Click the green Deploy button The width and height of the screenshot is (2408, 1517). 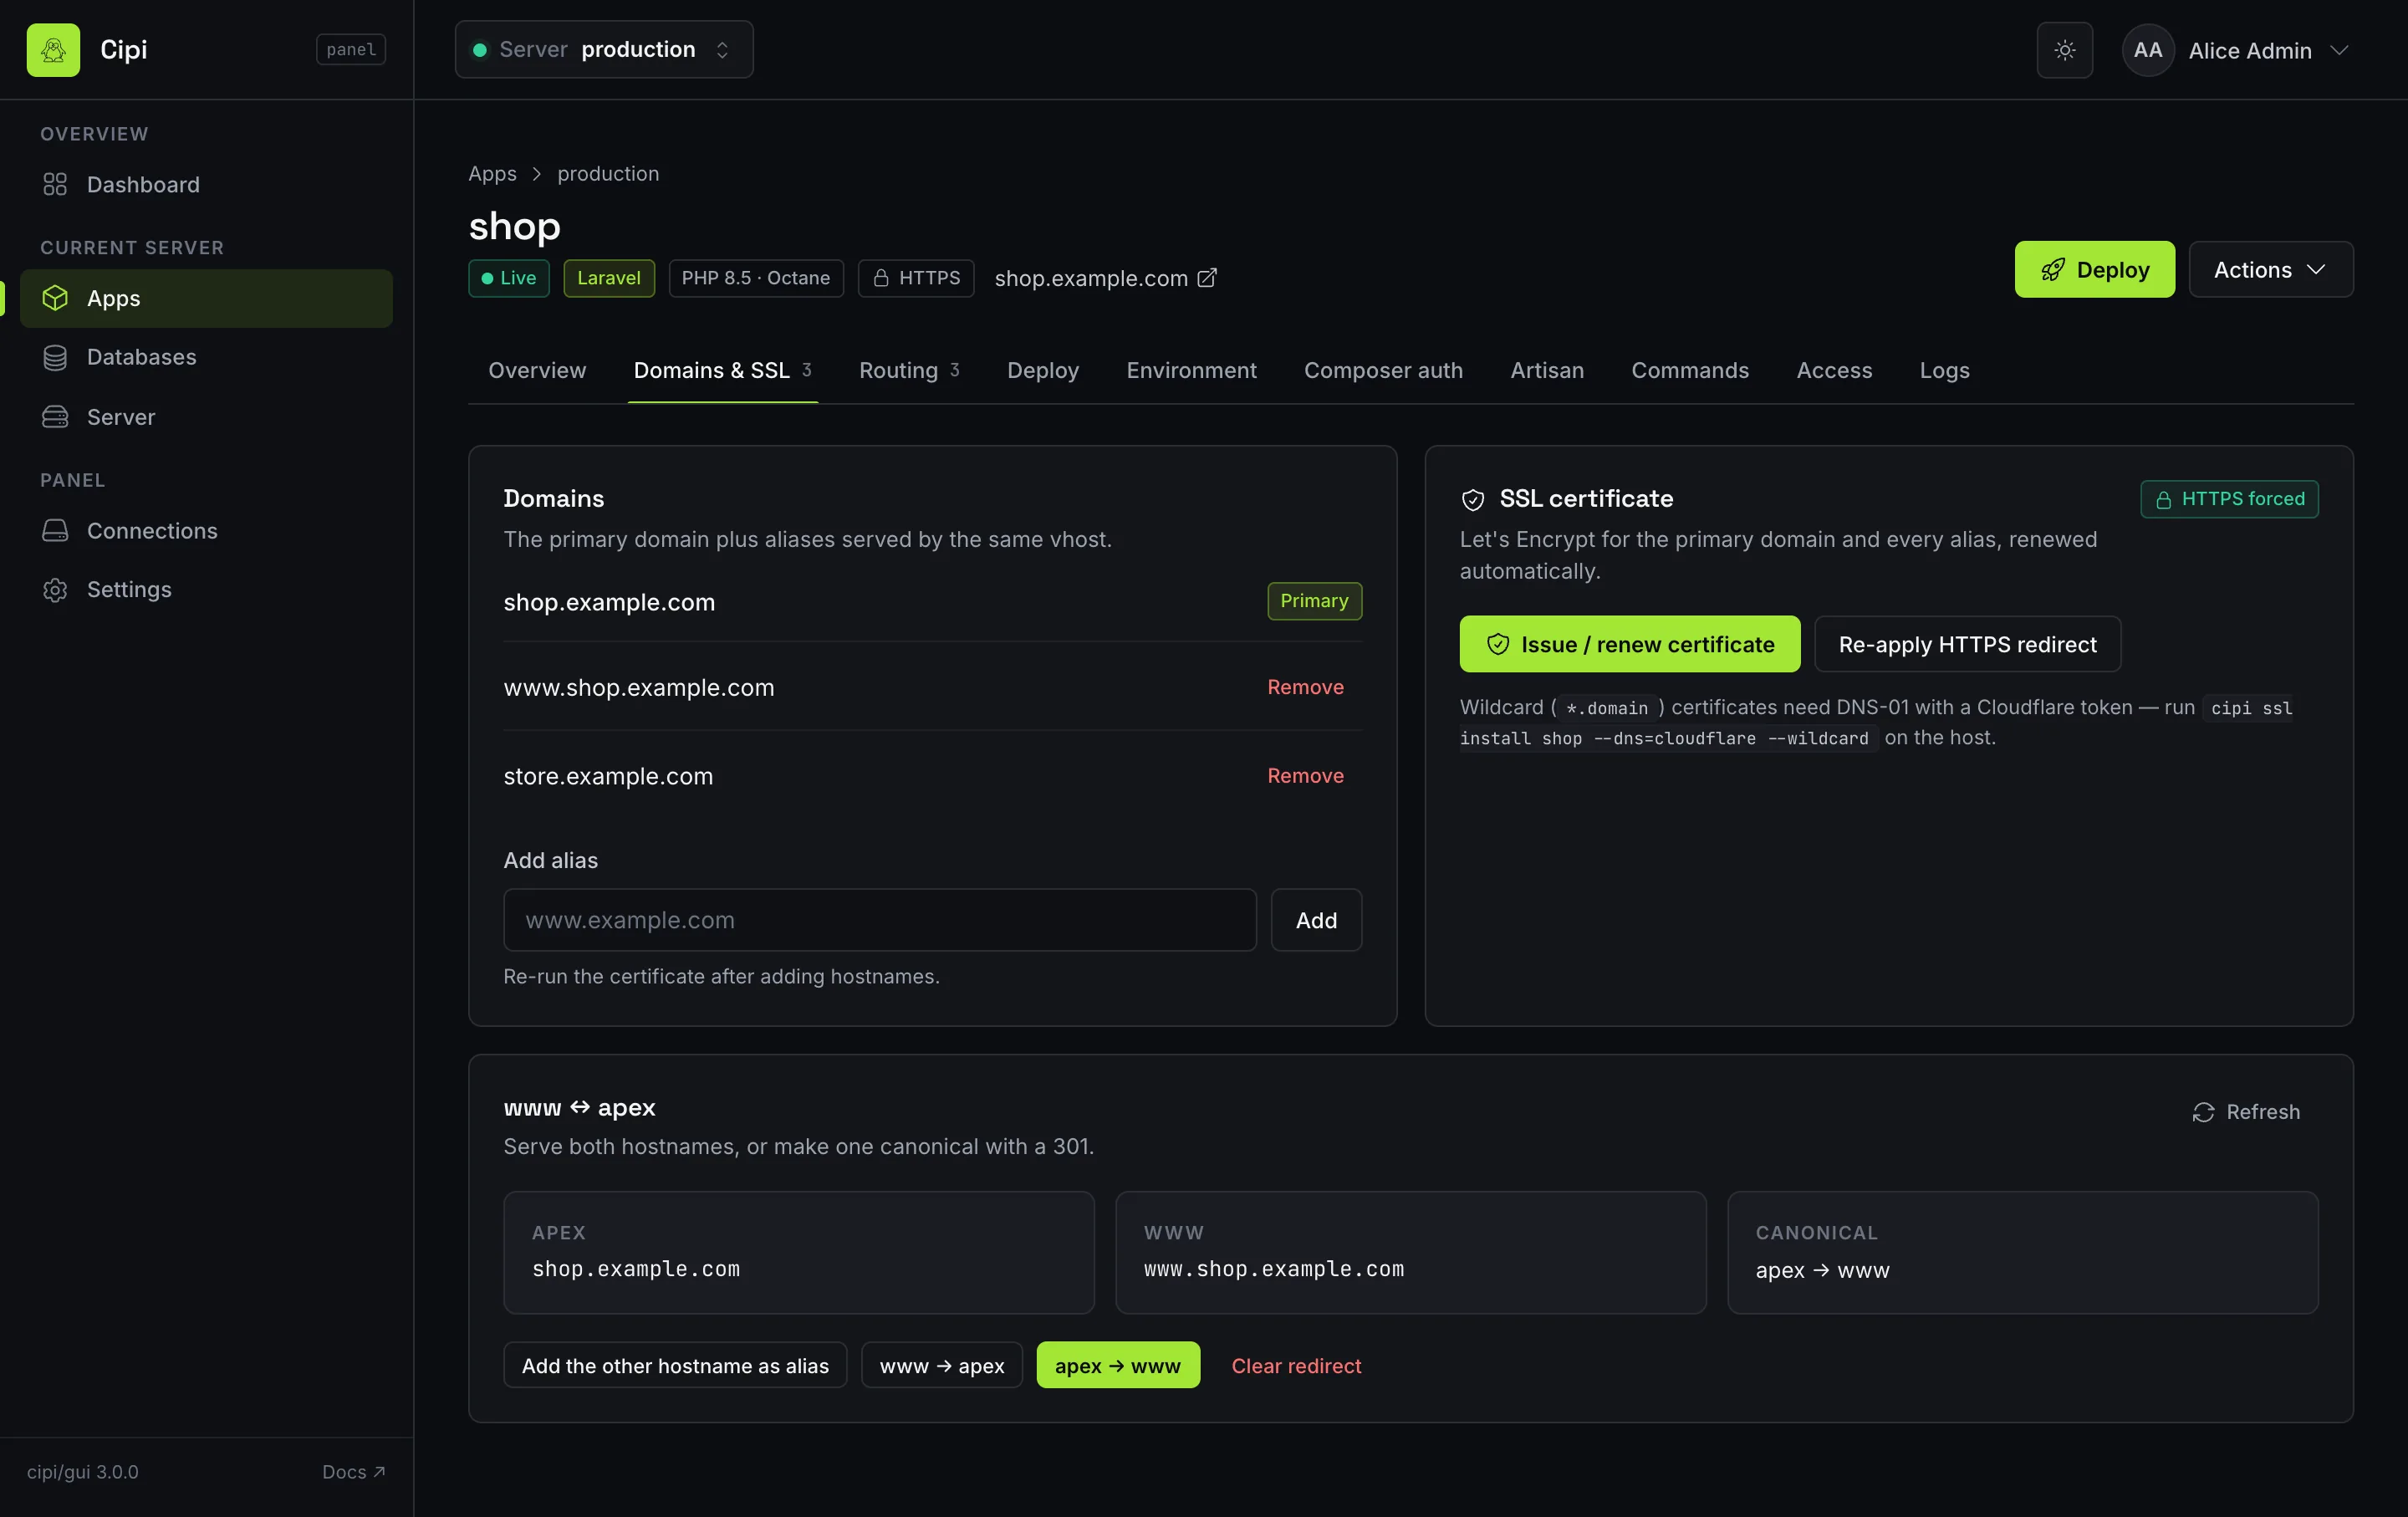coord(2094,269)
